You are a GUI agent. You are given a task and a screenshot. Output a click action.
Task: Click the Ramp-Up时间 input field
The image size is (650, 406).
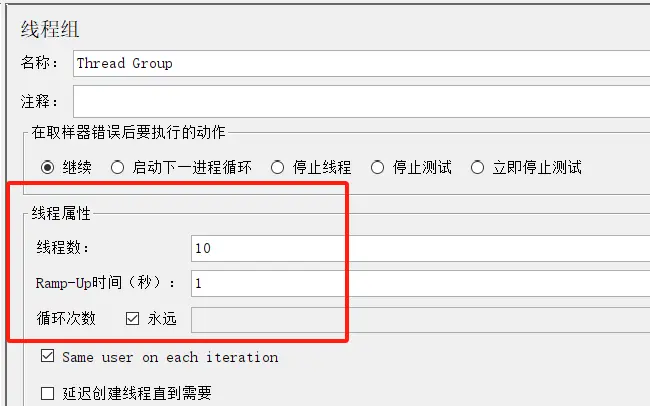(x=420, y=283)
